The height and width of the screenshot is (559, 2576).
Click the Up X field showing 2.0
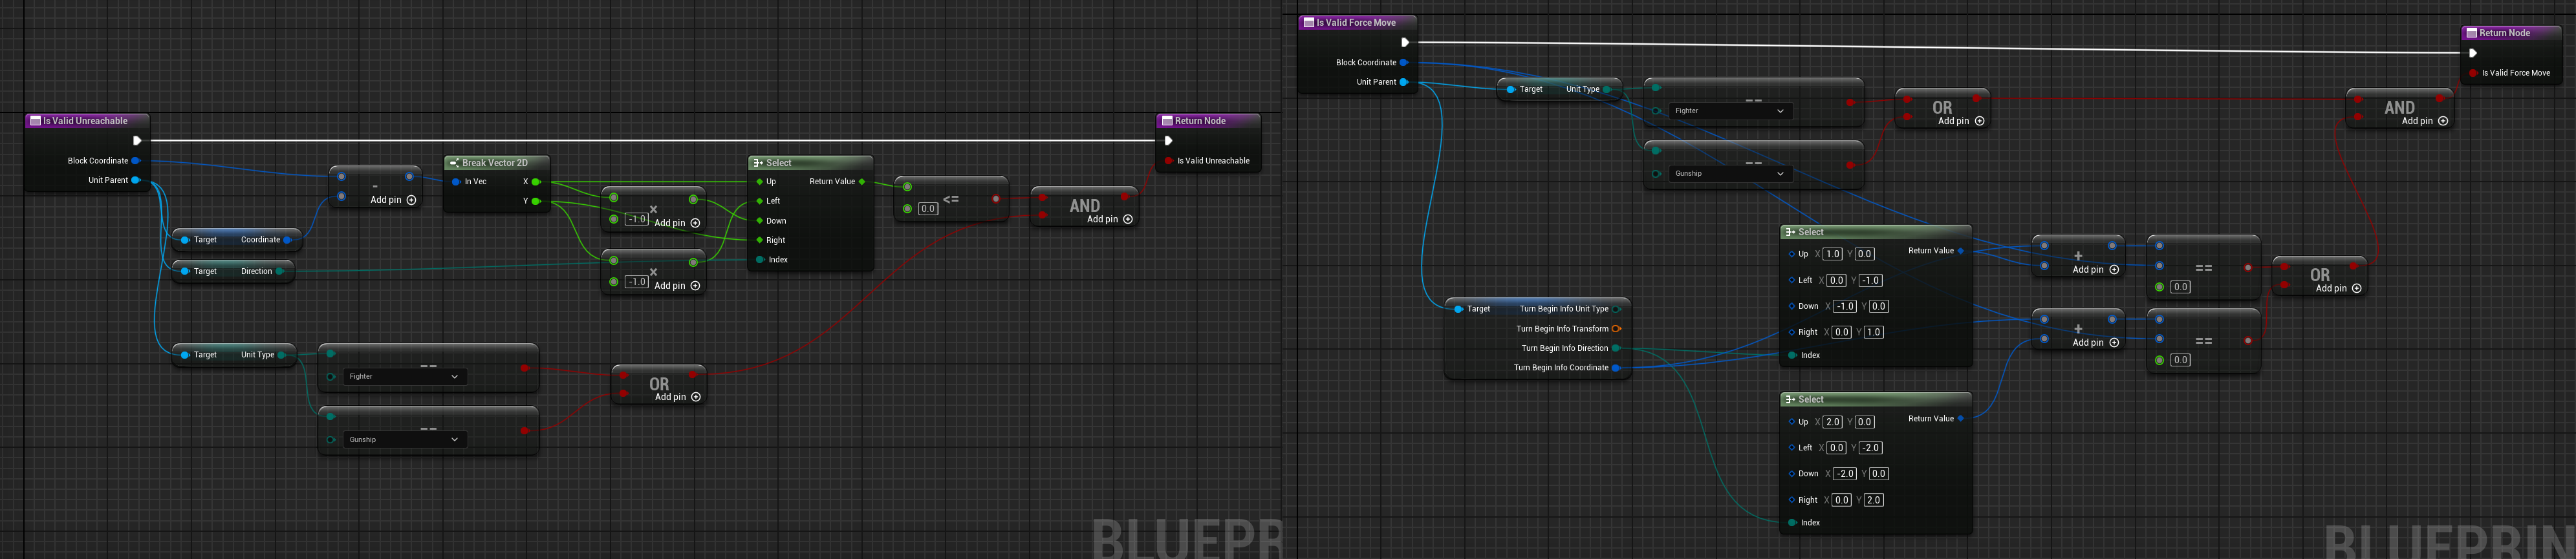point(1832,422)
